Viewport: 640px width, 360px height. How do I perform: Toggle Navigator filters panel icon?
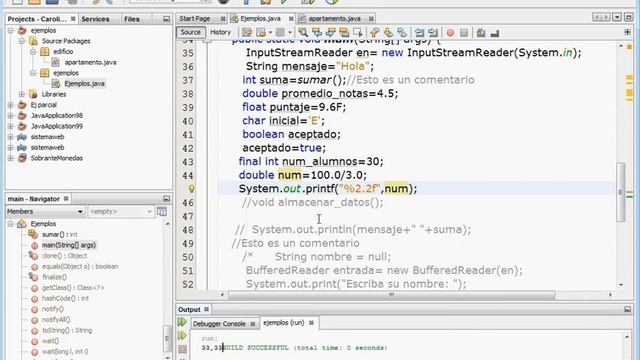pyautogui.click(x=162, y=211)
